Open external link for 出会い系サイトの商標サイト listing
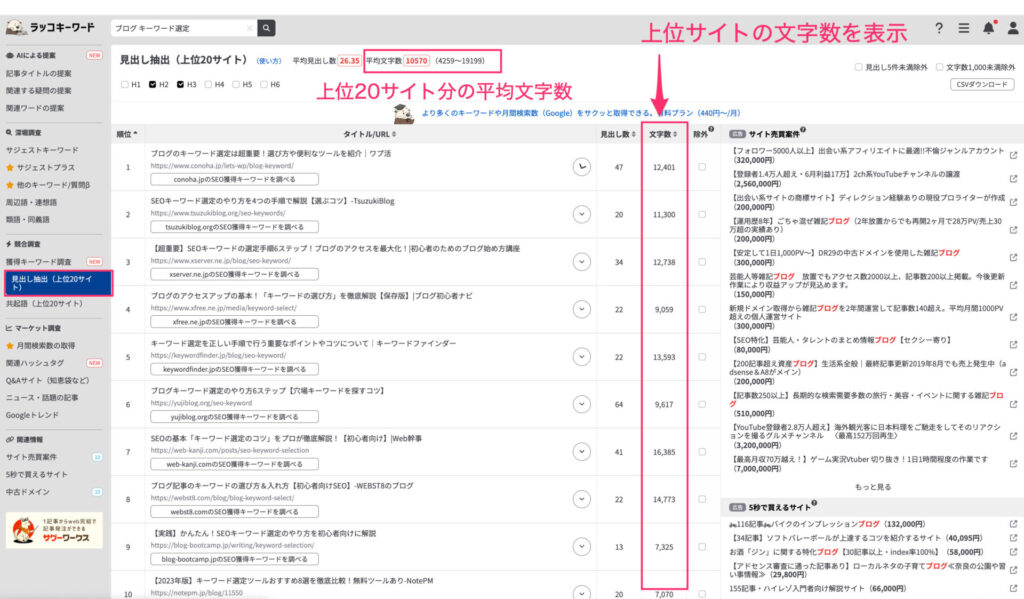 [1013, 202]
